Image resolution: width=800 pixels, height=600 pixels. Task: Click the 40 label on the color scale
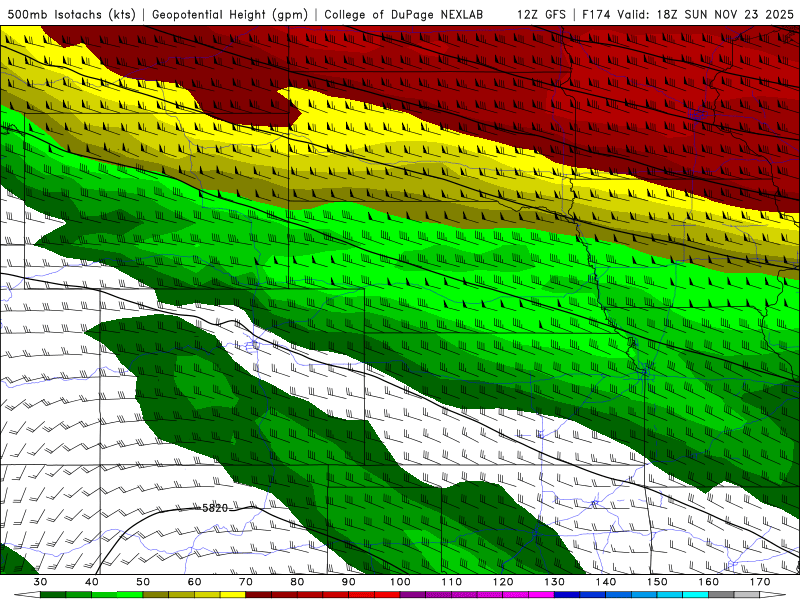pyautogui.click(x=92, y=582)
